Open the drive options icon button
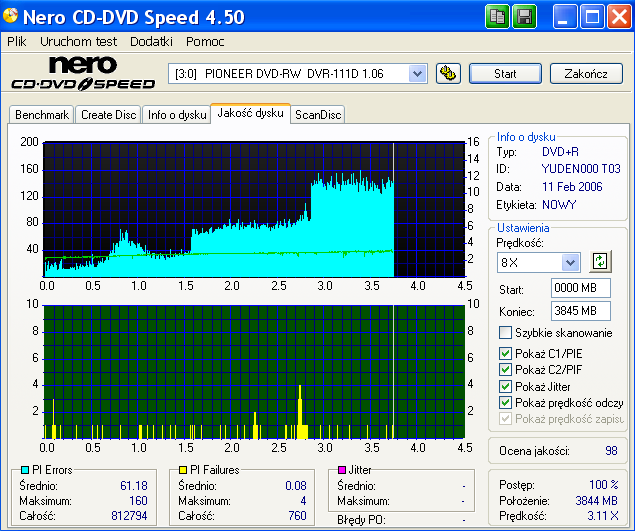This screenshot has height=531, width=635. 448,74
